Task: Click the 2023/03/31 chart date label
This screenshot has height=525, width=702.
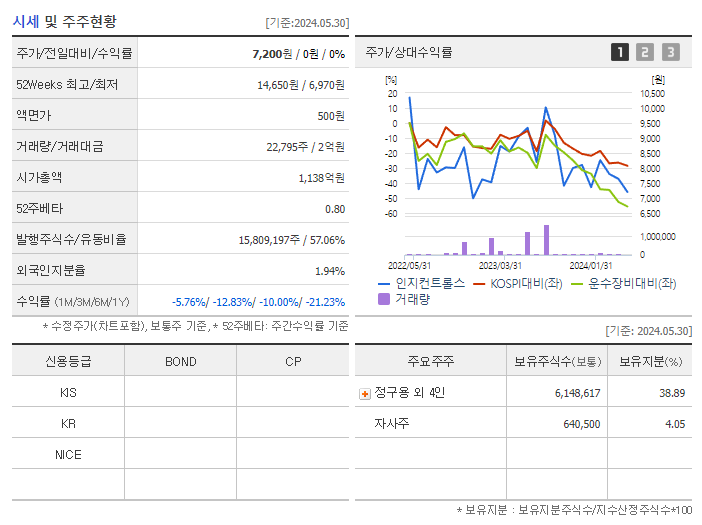Action: pyautogui.click(x=500, y=265)
